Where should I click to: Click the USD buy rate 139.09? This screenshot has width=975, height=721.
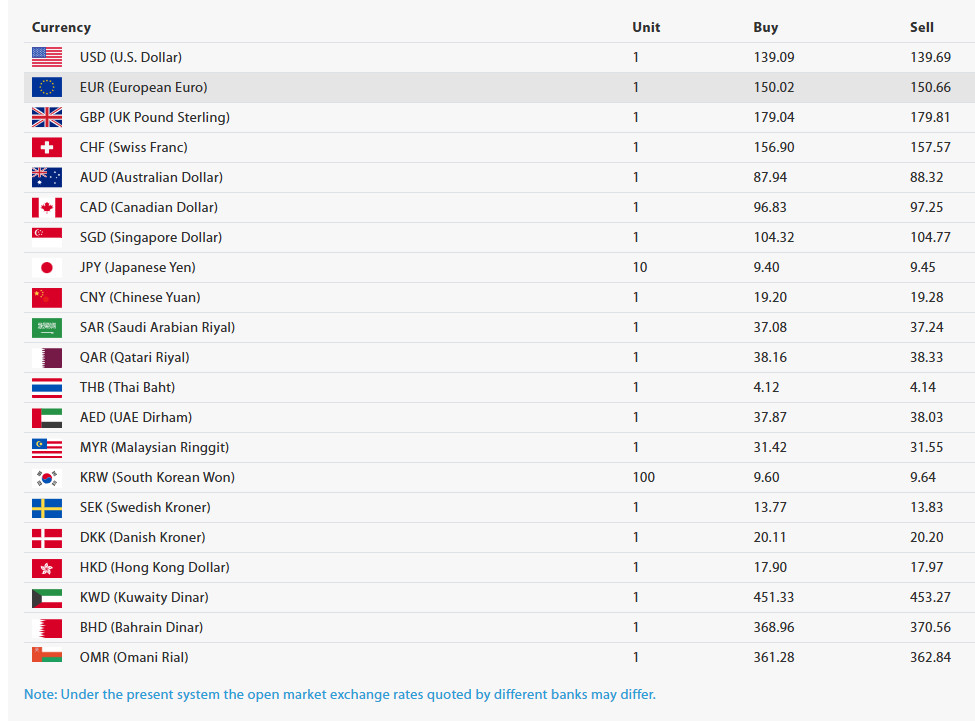(774, 57)
